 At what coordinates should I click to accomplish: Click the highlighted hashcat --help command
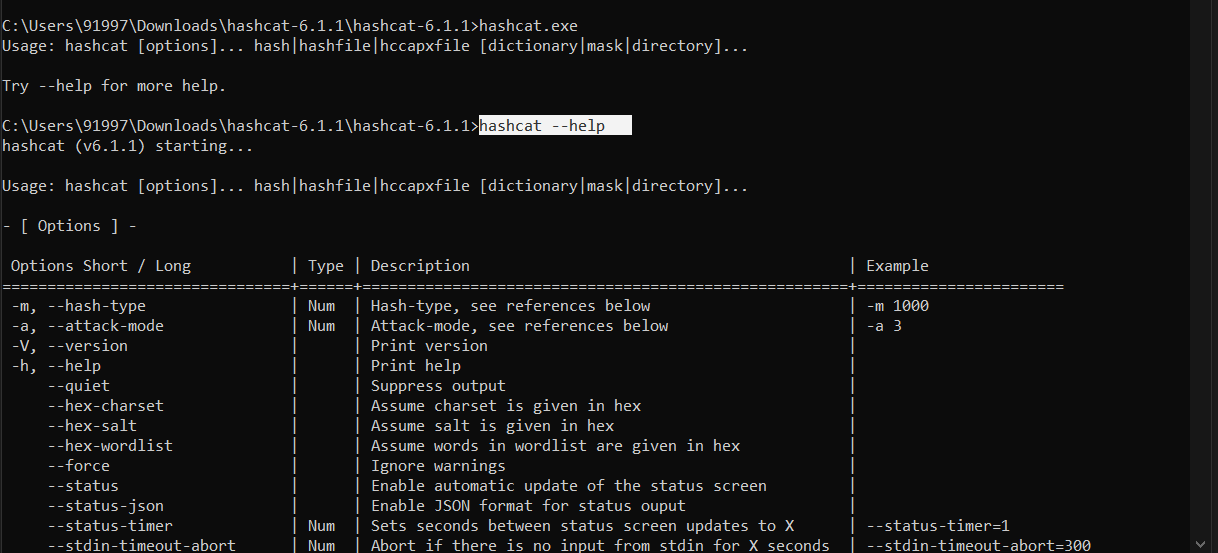click(542, 126)
